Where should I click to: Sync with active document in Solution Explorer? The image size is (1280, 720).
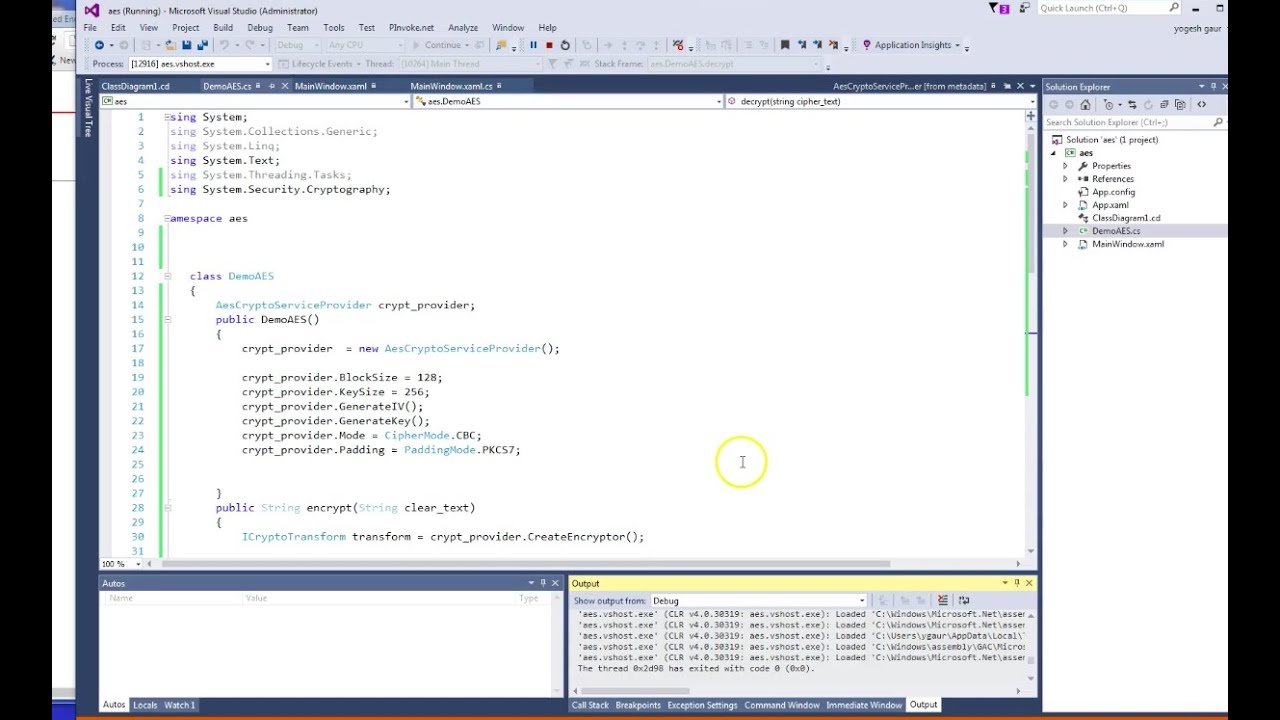(1133, 104)
